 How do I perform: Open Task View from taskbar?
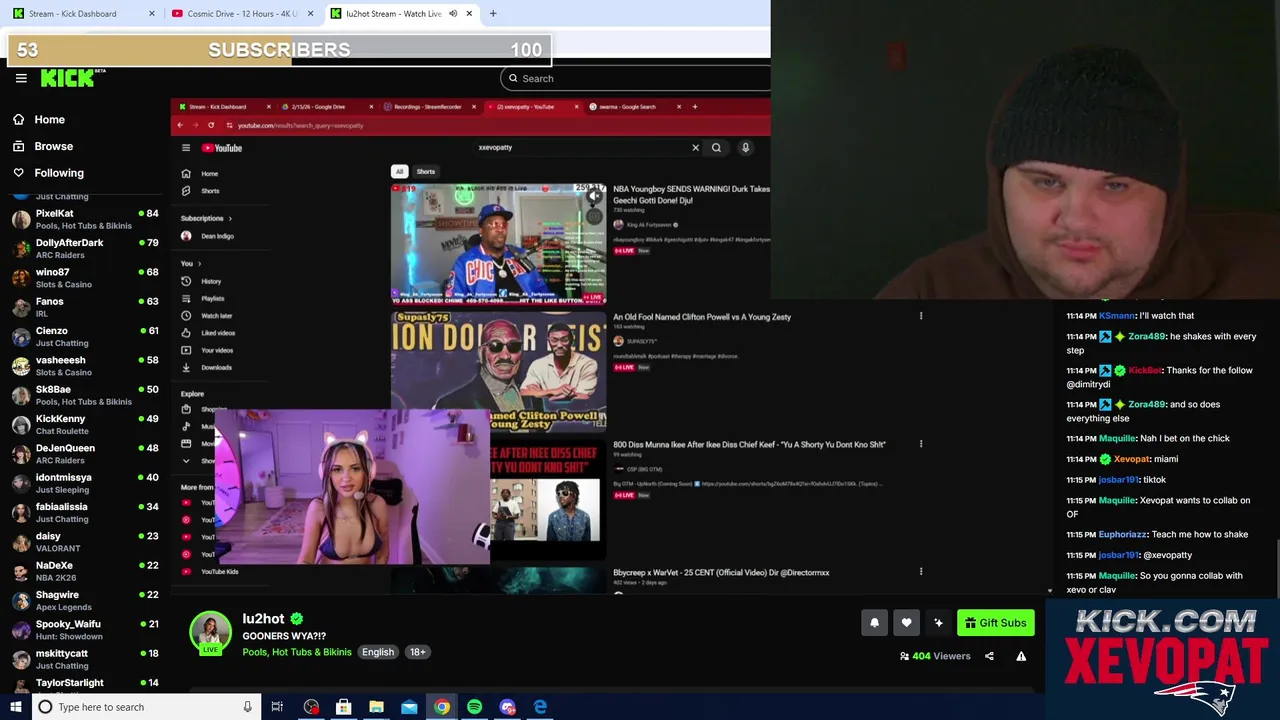coord(277,707)
